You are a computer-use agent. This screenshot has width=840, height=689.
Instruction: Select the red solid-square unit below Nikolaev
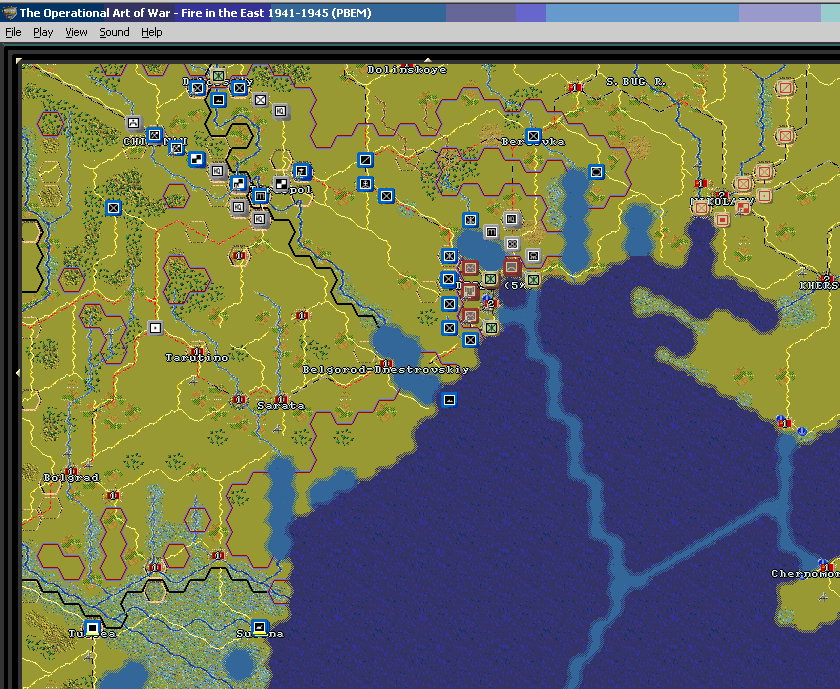pyautogui.click(x=722, y=220)
